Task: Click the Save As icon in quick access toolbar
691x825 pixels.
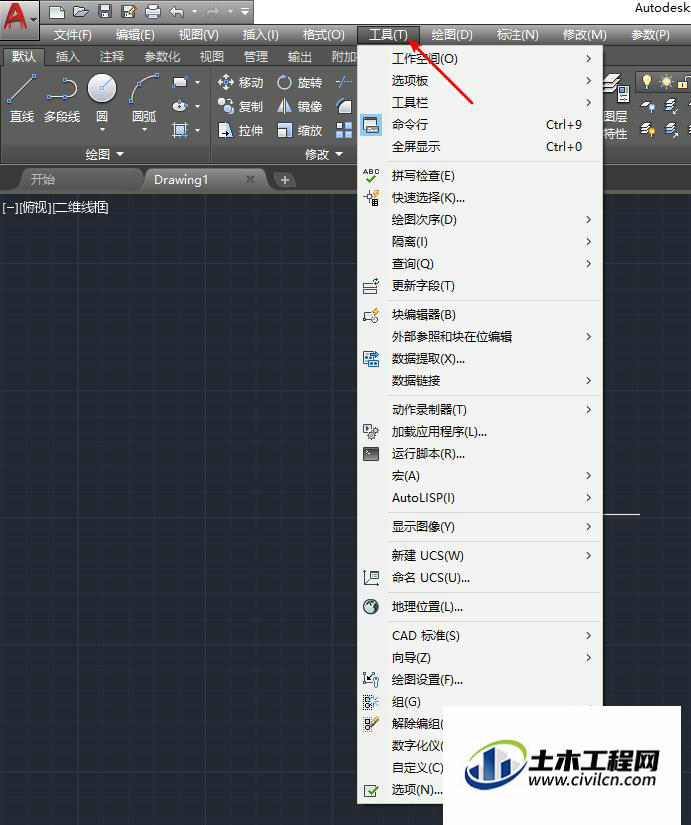Action: pyautogui.click(x=129, y=11)
